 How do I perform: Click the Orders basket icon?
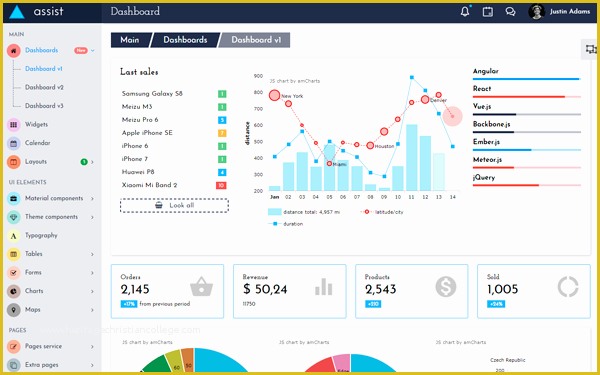(x=201, y=287)
